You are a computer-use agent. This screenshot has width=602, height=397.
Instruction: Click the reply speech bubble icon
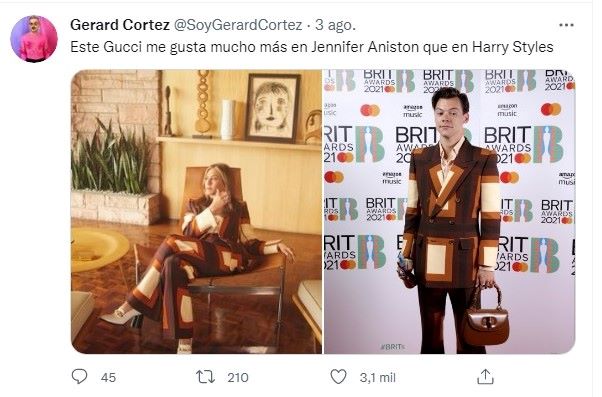(x=79, y=377)
